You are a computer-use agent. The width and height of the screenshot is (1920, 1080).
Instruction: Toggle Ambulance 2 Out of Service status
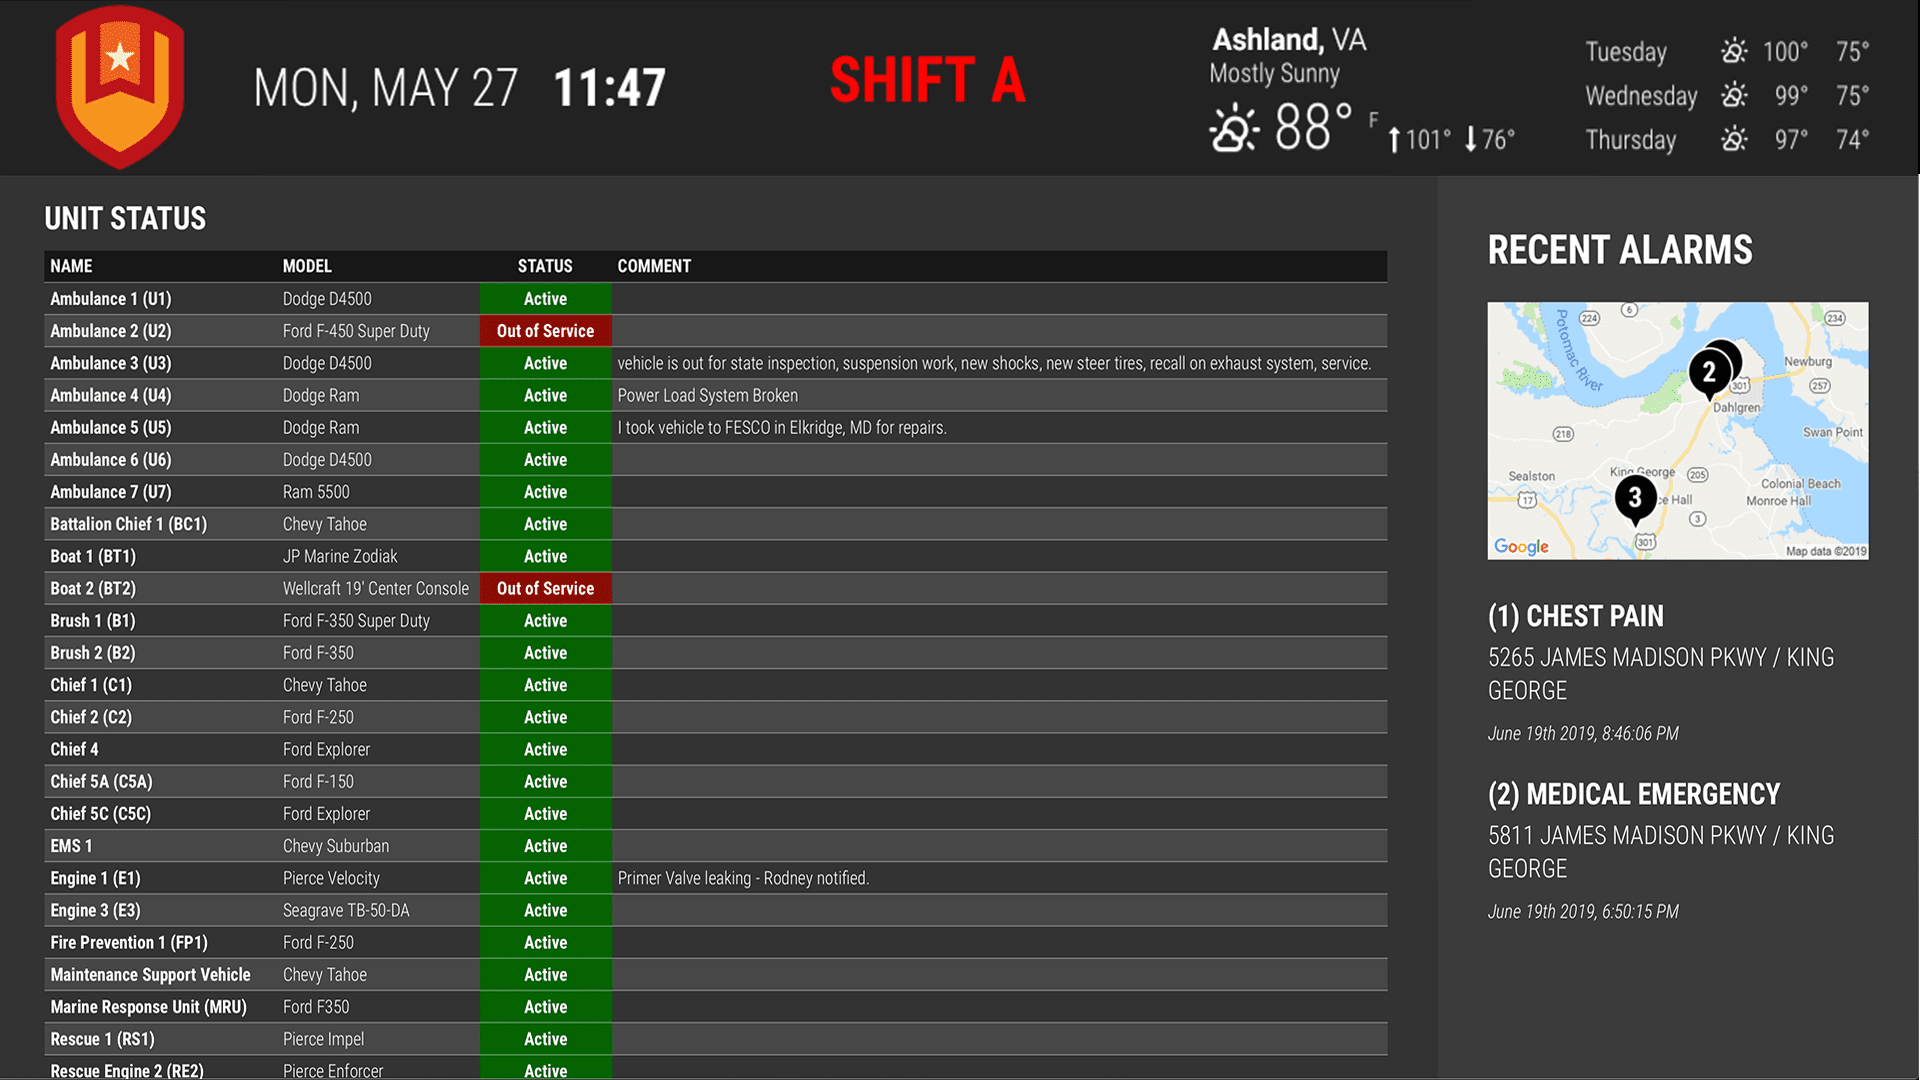click(545, 330)
